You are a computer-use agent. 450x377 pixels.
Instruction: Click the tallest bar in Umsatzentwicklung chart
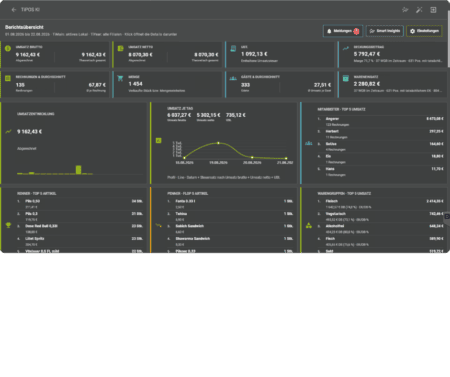[x=78, y=170]
